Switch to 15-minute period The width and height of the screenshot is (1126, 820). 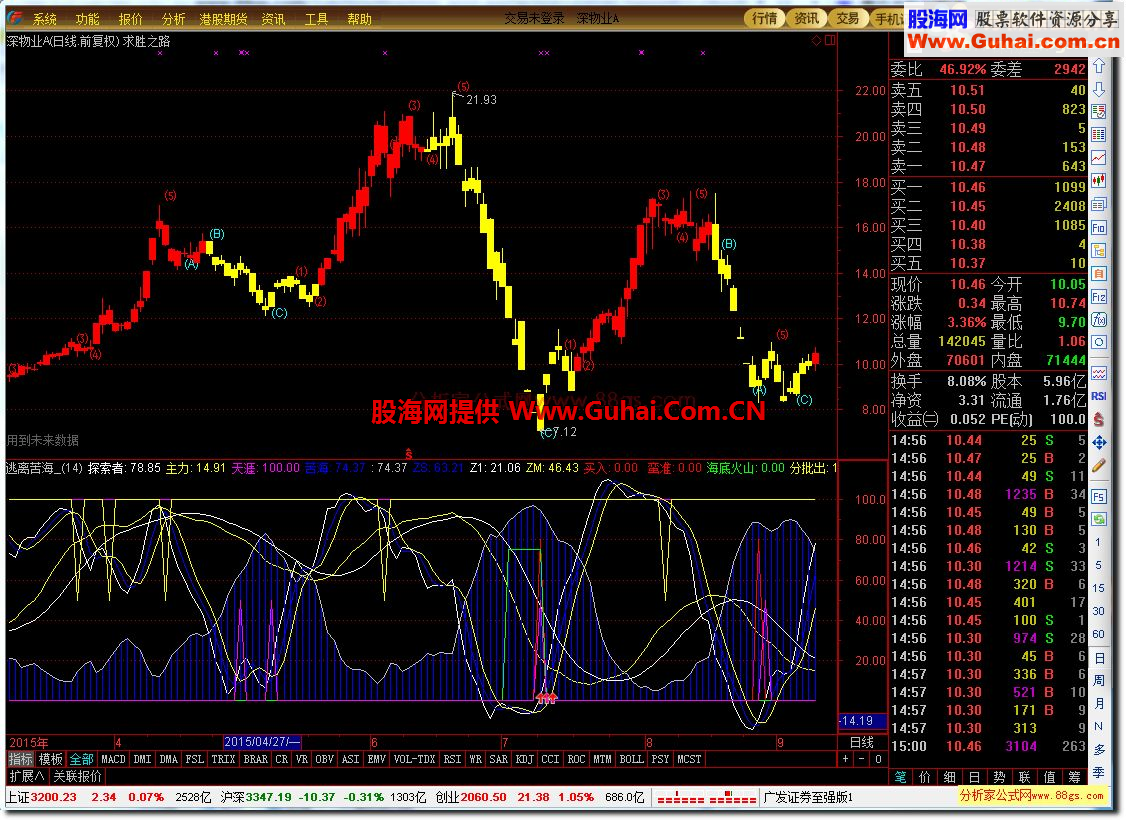pyautogui.click(x=1098, y=588)
